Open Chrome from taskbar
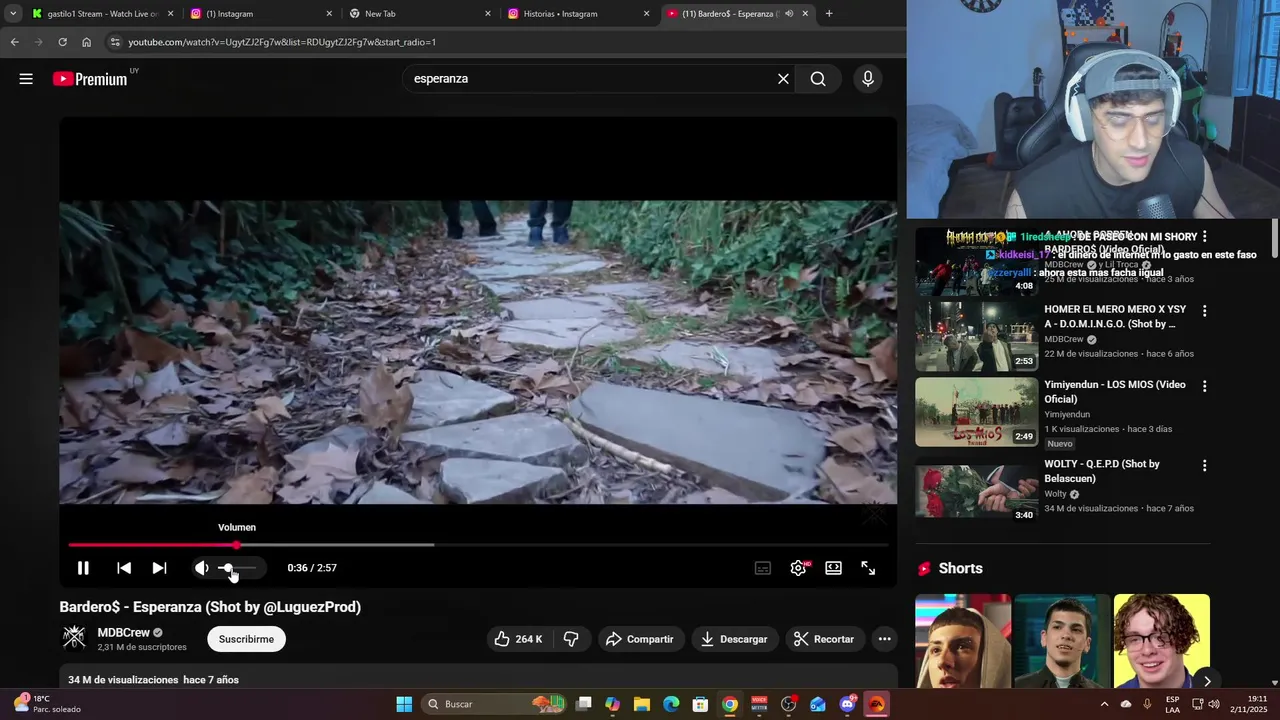The height and width of the screenshot is (720, 1280). pos(730,704)
